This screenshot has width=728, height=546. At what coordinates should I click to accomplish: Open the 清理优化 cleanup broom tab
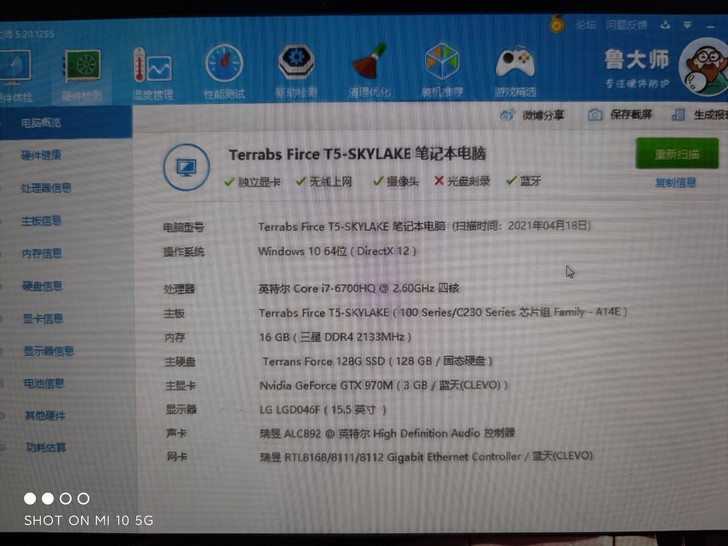[369, 71]
